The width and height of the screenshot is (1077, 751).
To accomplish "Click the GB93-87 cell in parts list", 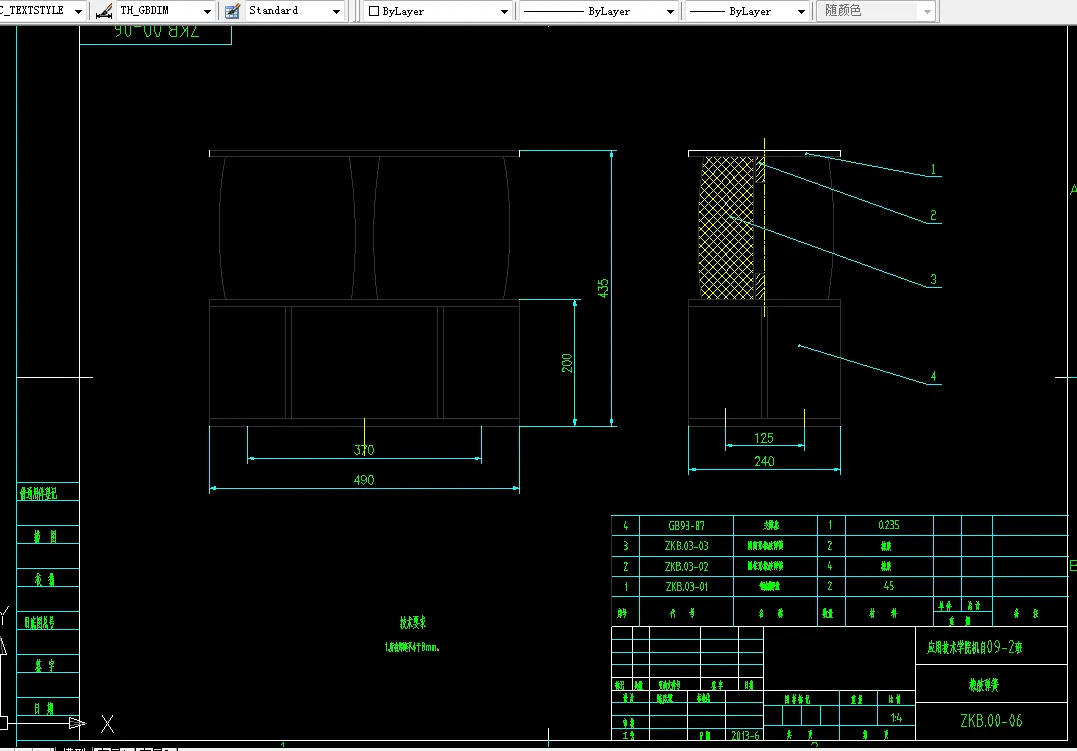I will click(686, 526).
